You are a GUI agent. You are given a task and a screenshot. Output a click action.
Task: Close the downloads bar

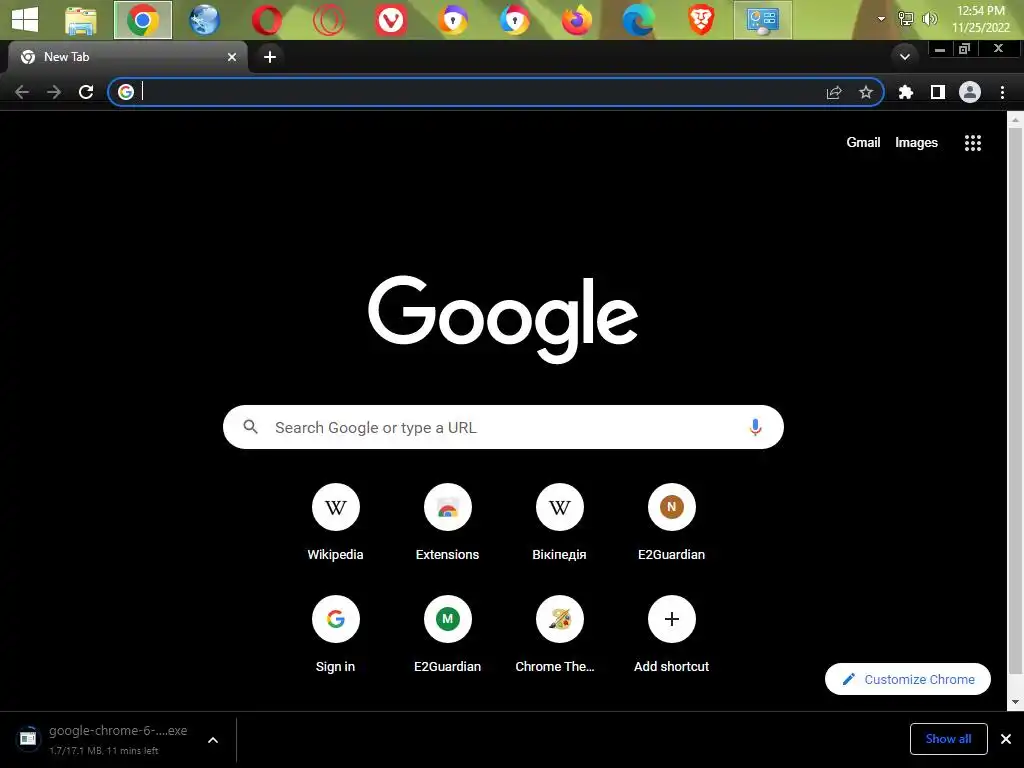click(1006, 739)
